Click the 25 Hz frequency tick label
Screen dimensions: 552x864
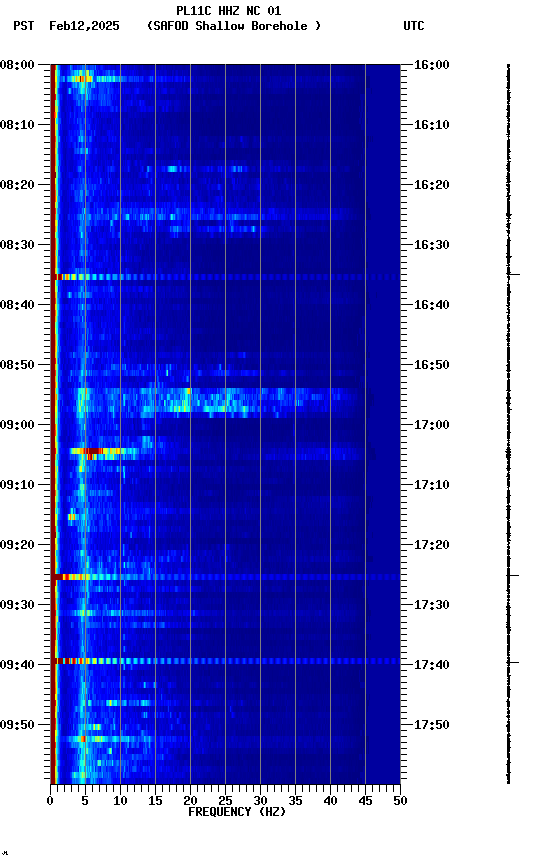[x=225, y=801]
